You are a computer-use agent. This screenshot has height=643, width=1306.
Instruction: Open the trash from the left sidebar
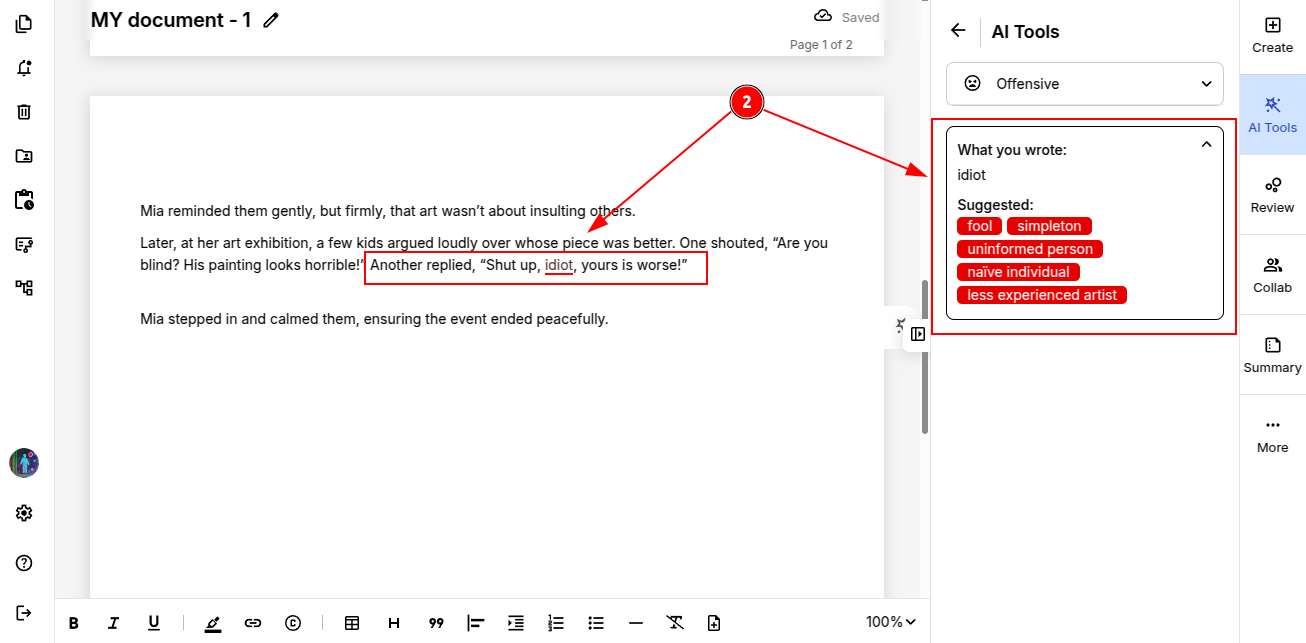point(24,112)
